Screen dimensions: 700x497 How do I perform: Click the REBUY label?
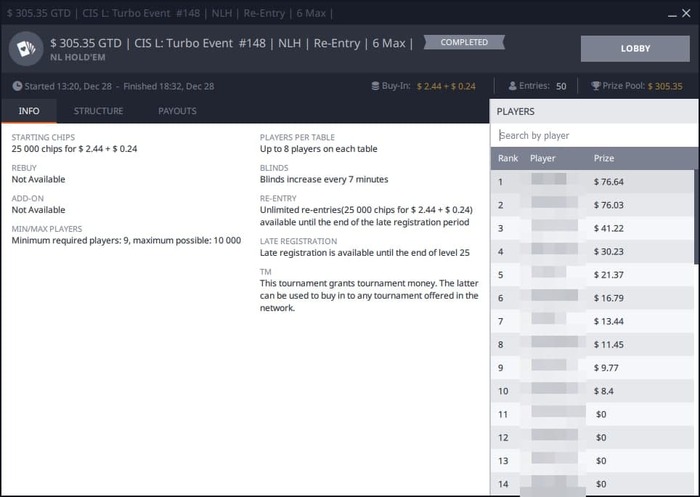[24, 168]
